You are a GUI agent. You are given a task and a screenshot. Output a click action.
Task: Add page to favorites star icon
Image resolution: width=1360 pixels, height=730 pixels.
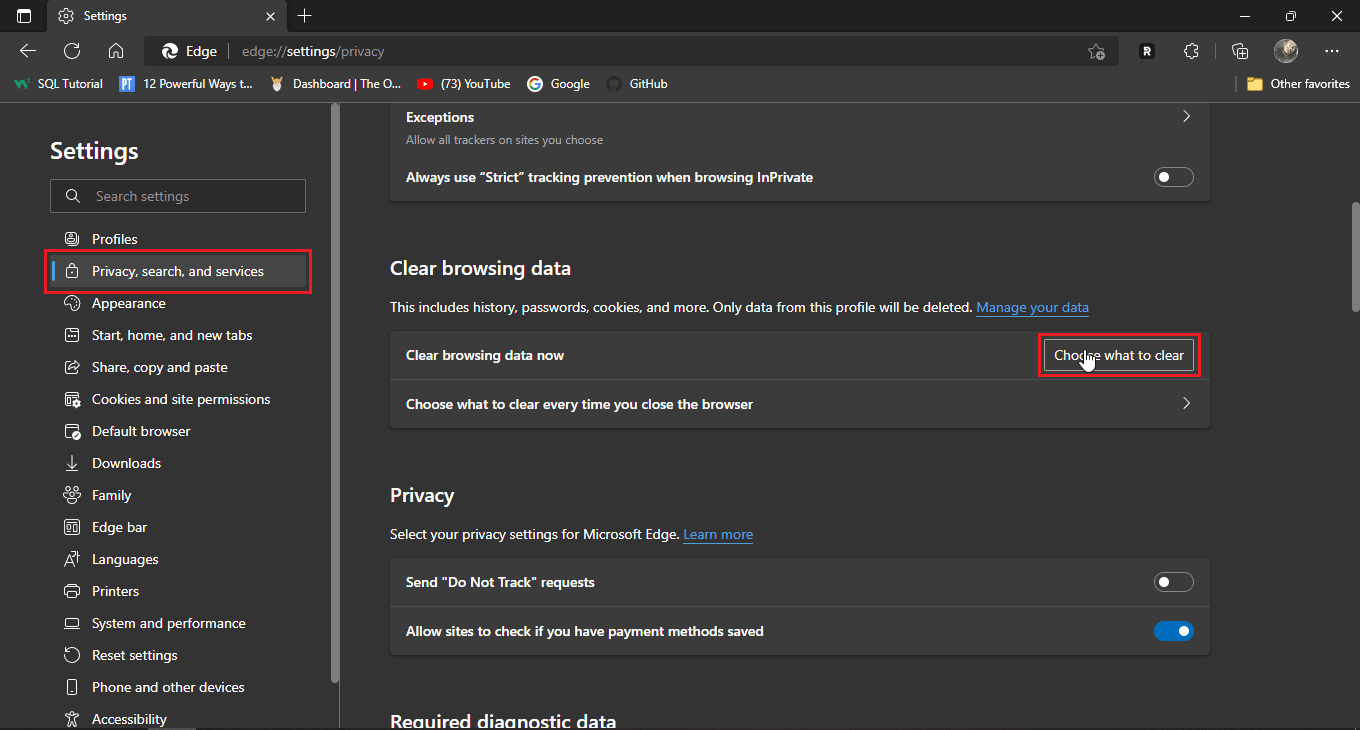click(1096, 51)
